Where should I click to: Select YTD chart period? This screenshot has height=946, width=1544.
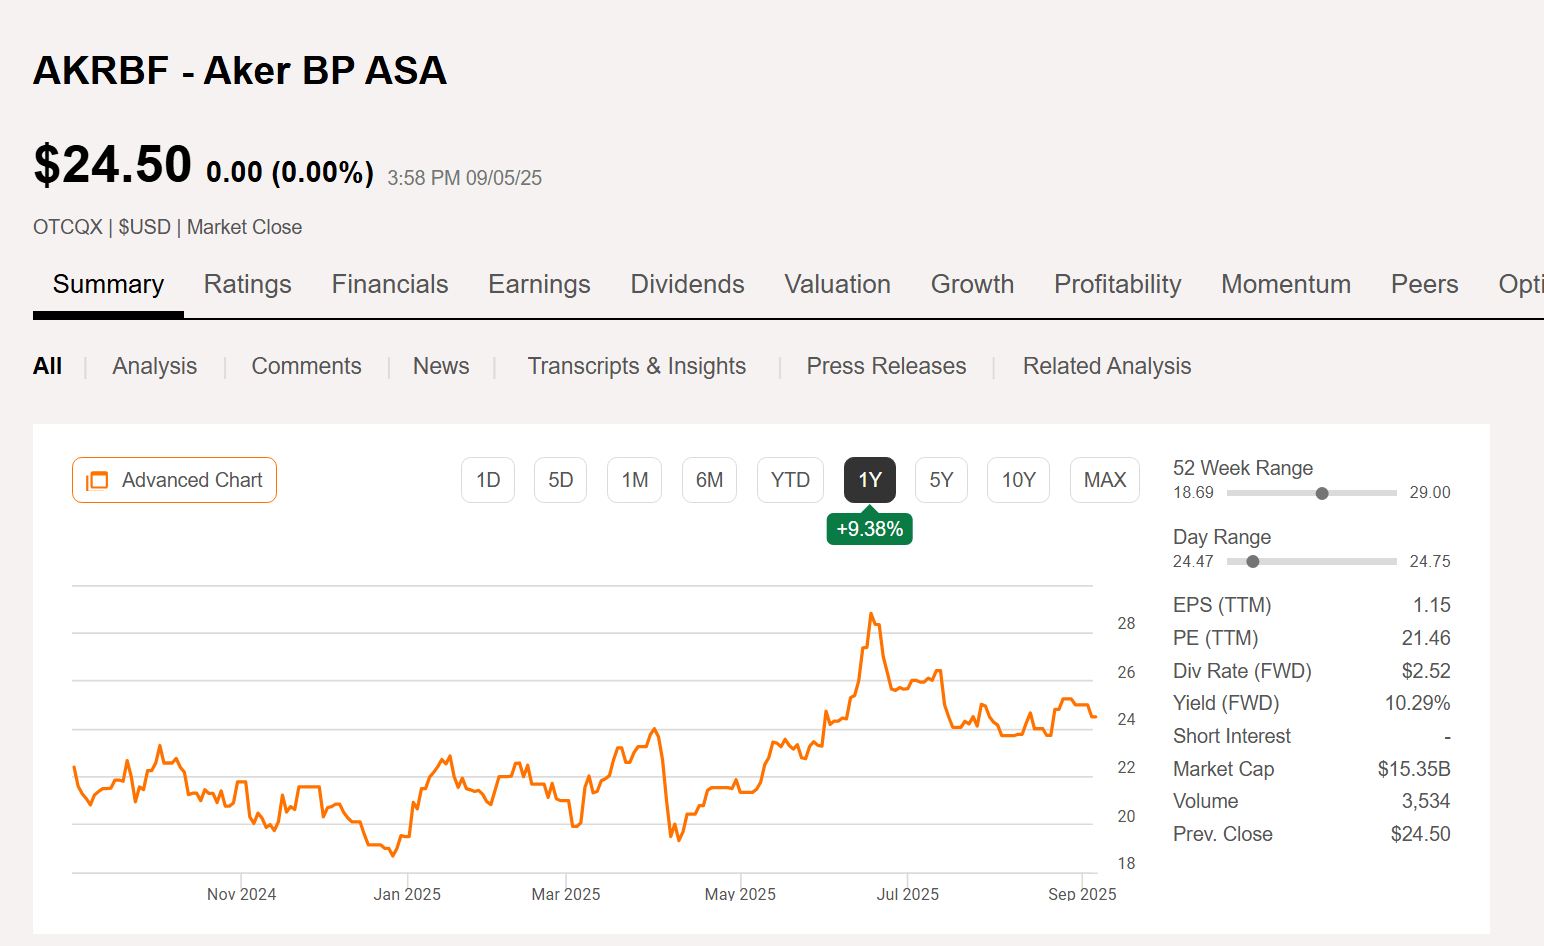point(790,480)
